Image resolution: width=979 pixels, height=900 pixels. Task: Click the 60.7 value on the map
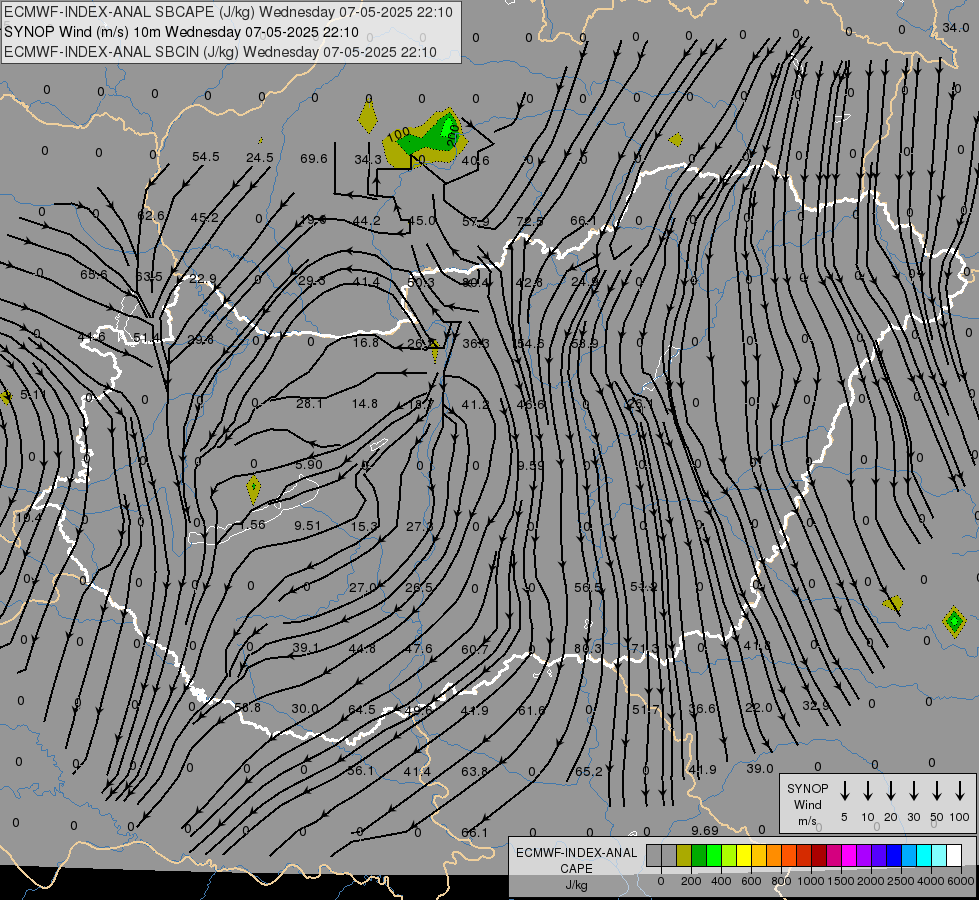point(475,650)
